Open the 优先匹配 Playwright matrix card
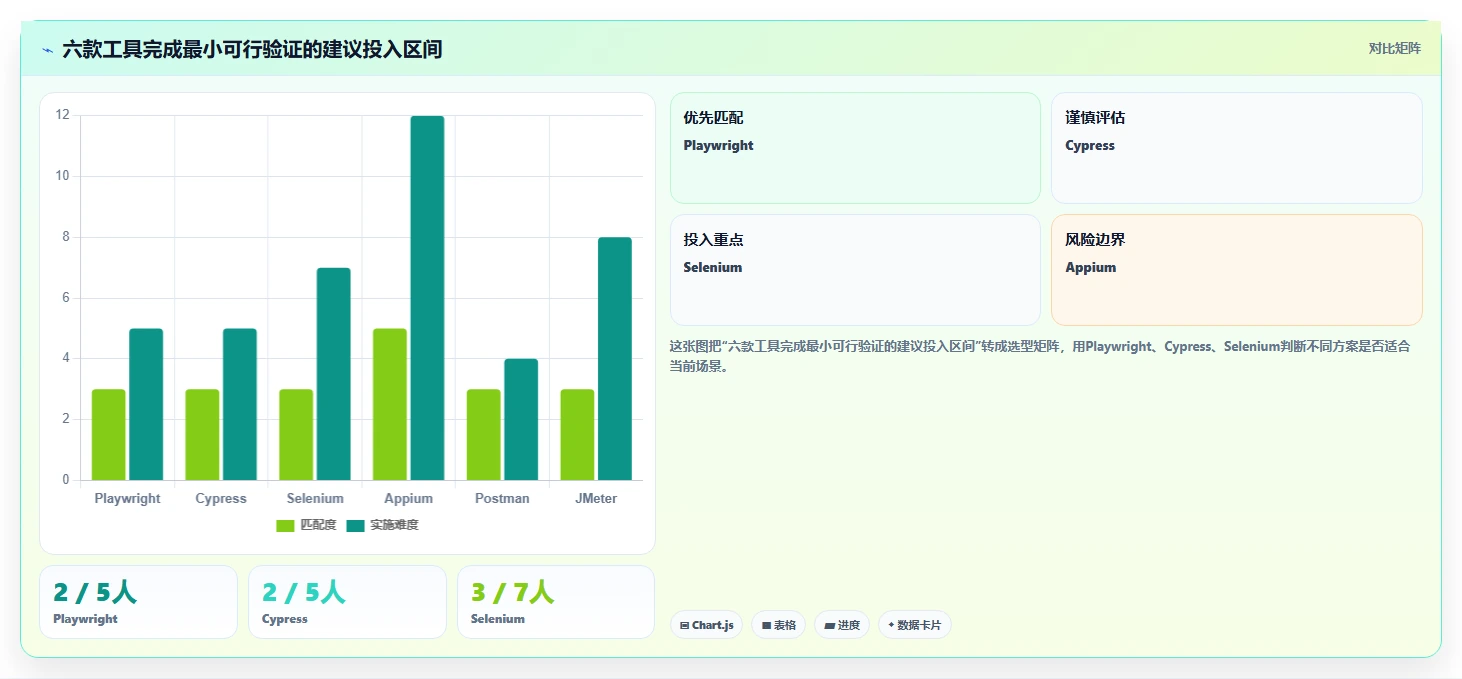This screenshot has width=1462, height=679. (855, 148)
